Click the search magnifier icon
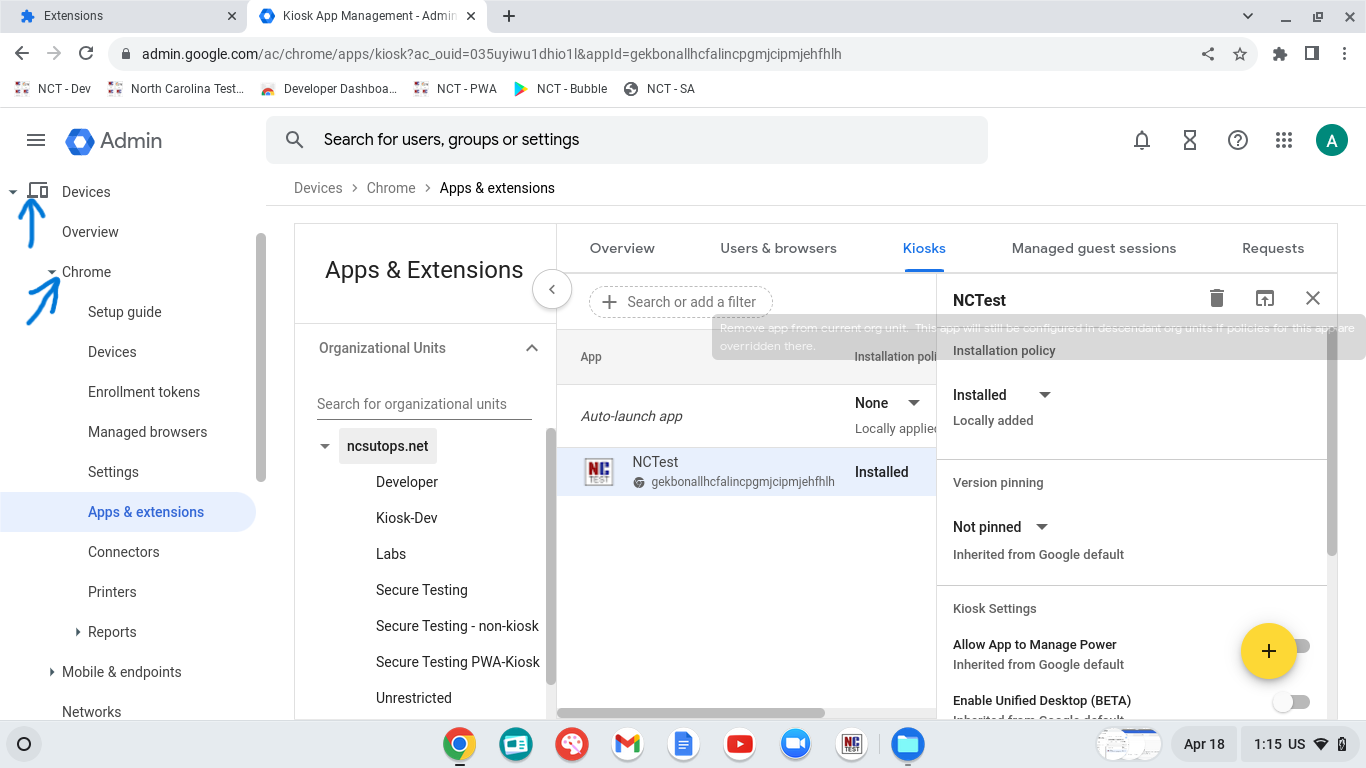Viewport: 1366px width, 768px height. (x=294, y=140)
